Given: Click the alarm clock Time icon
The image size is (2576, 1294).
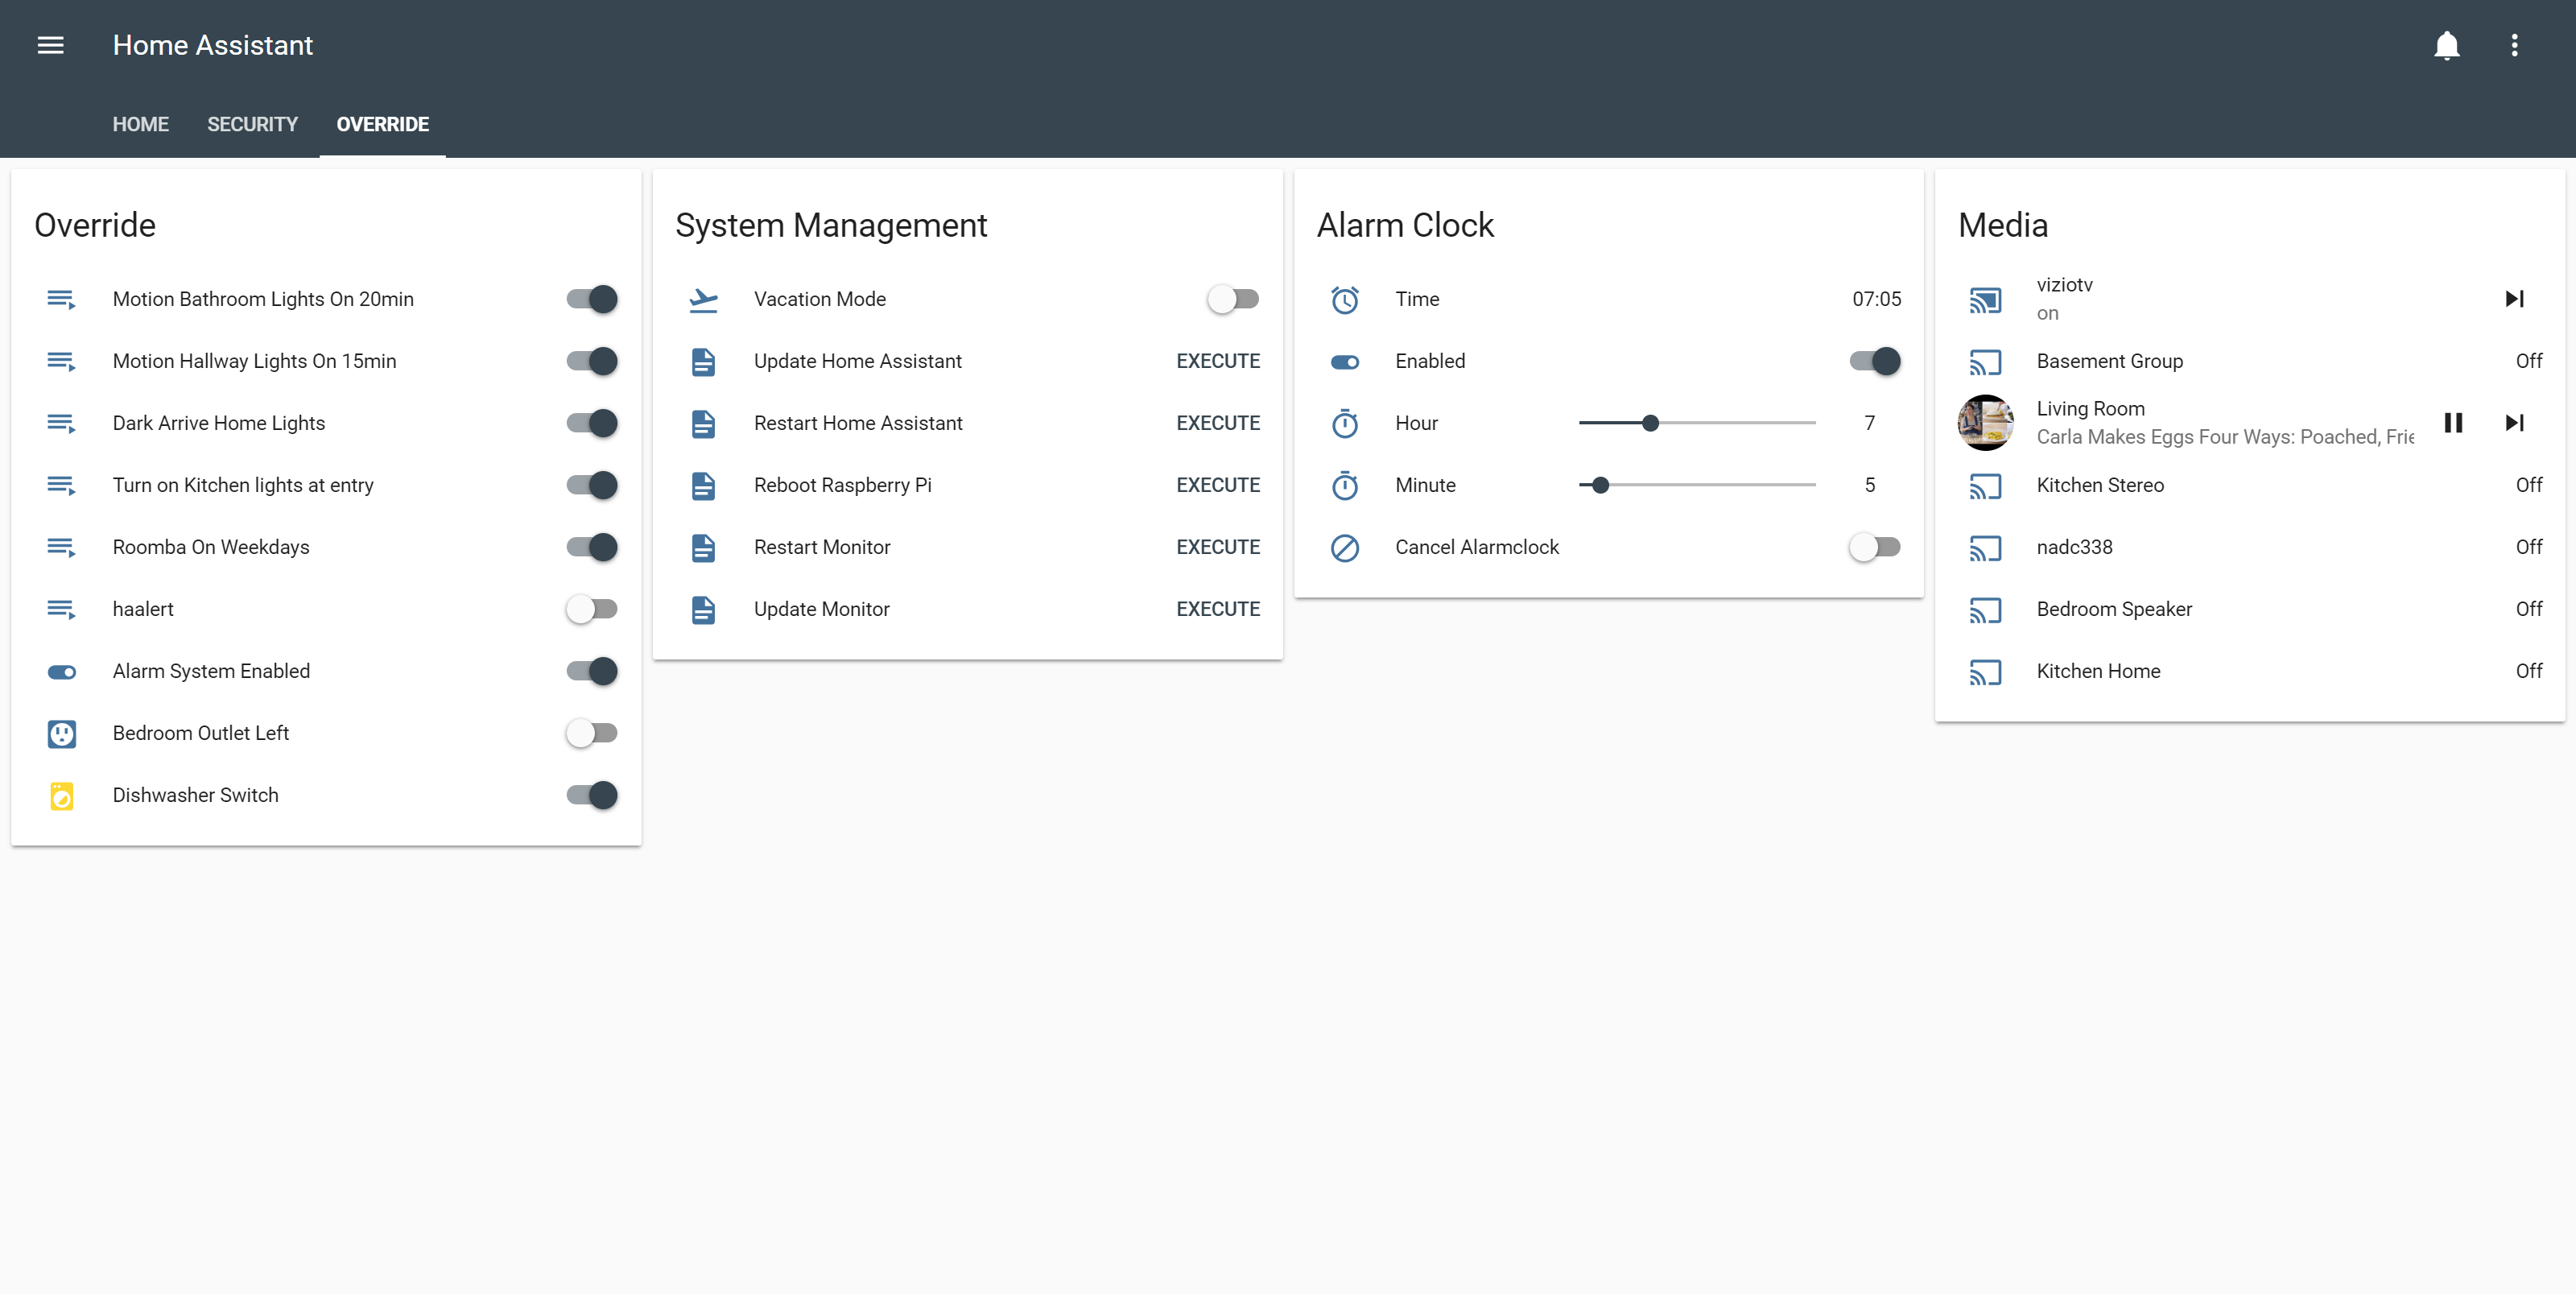Looking at the screenshot, I should click(x=1344, y=299).
